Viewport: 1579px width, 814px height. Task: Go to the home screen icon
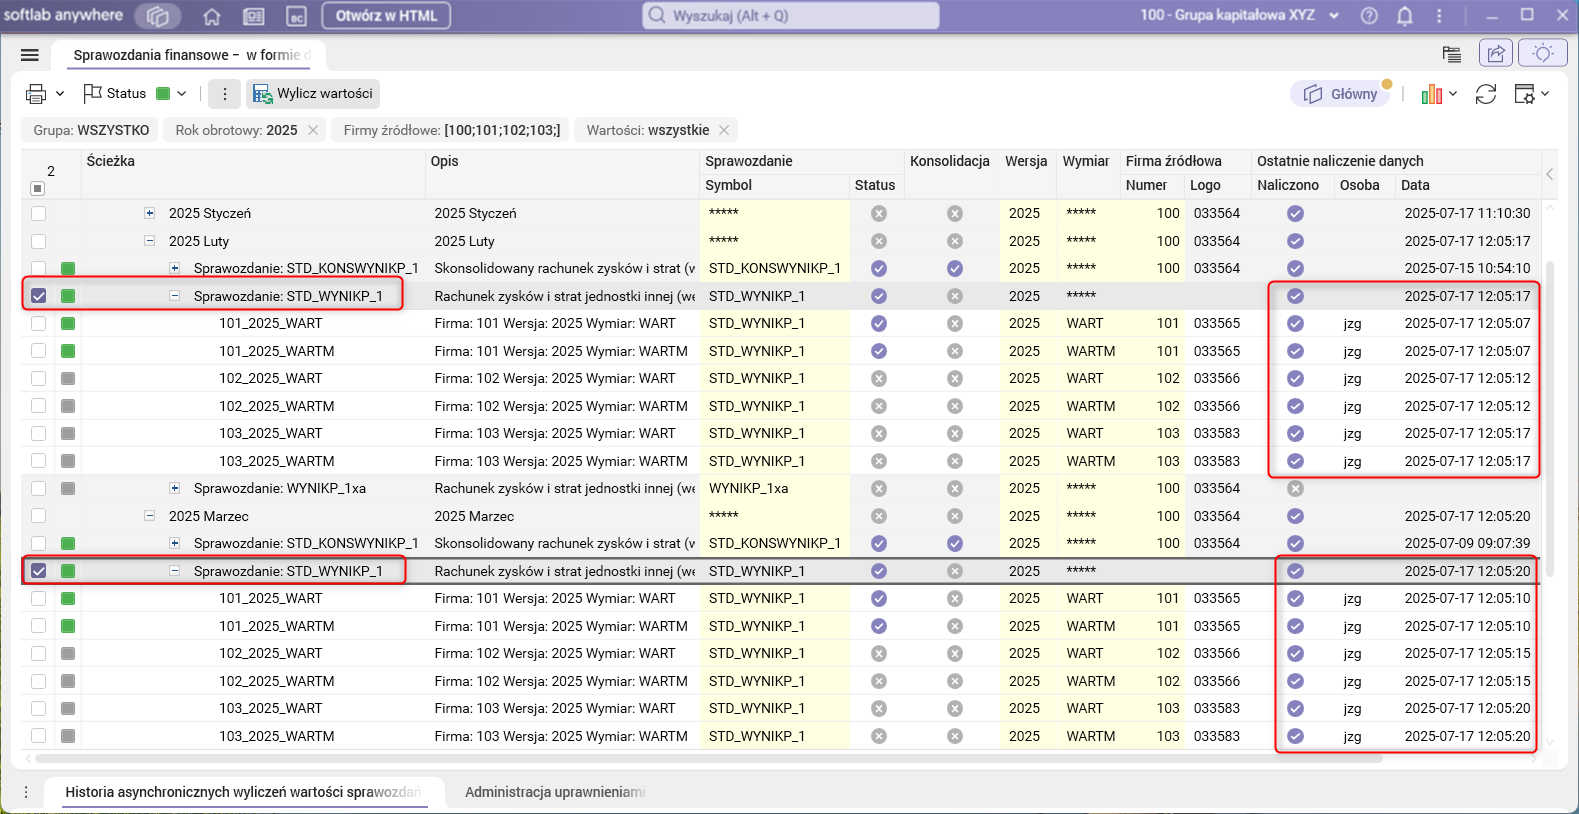(212, 16)
